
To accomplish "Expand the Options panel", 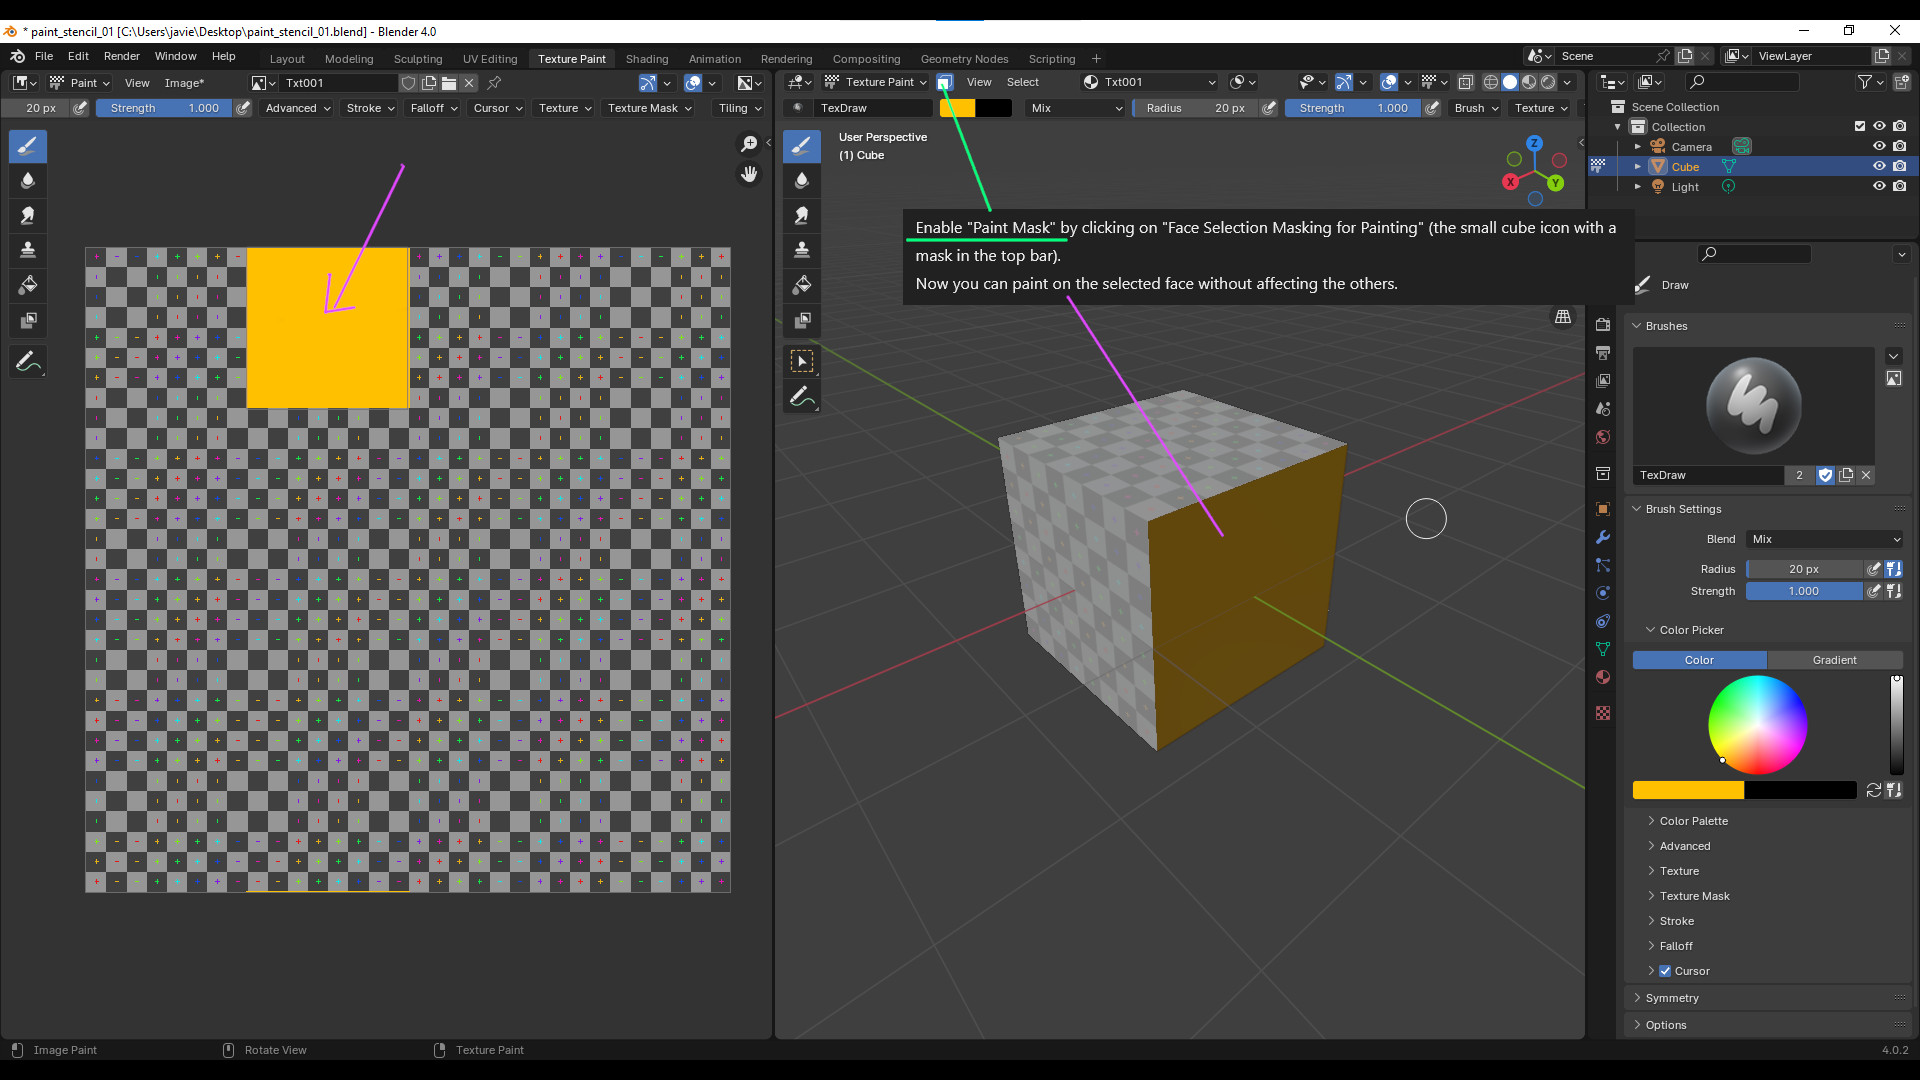I will click(x=1665, y=1025).
